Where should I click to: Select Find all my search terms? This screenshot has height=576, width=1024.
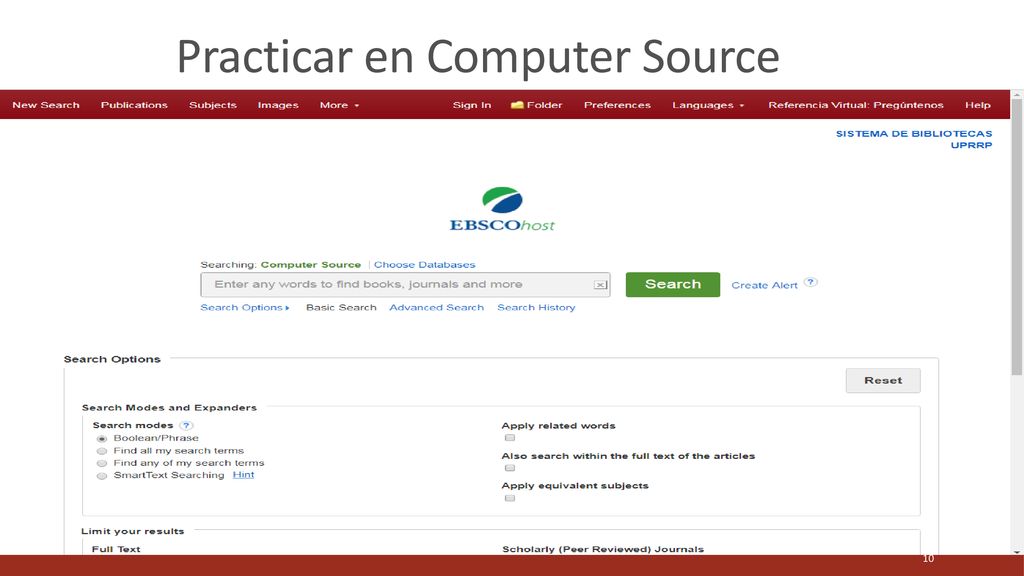[x=102, y=451]
